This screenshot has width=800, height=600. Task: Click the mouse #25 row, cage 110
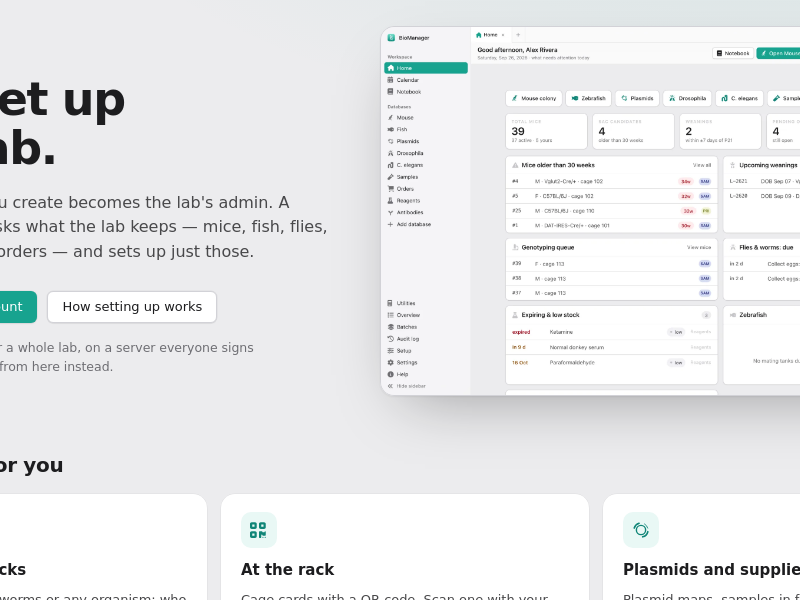[x=611, y=211]
